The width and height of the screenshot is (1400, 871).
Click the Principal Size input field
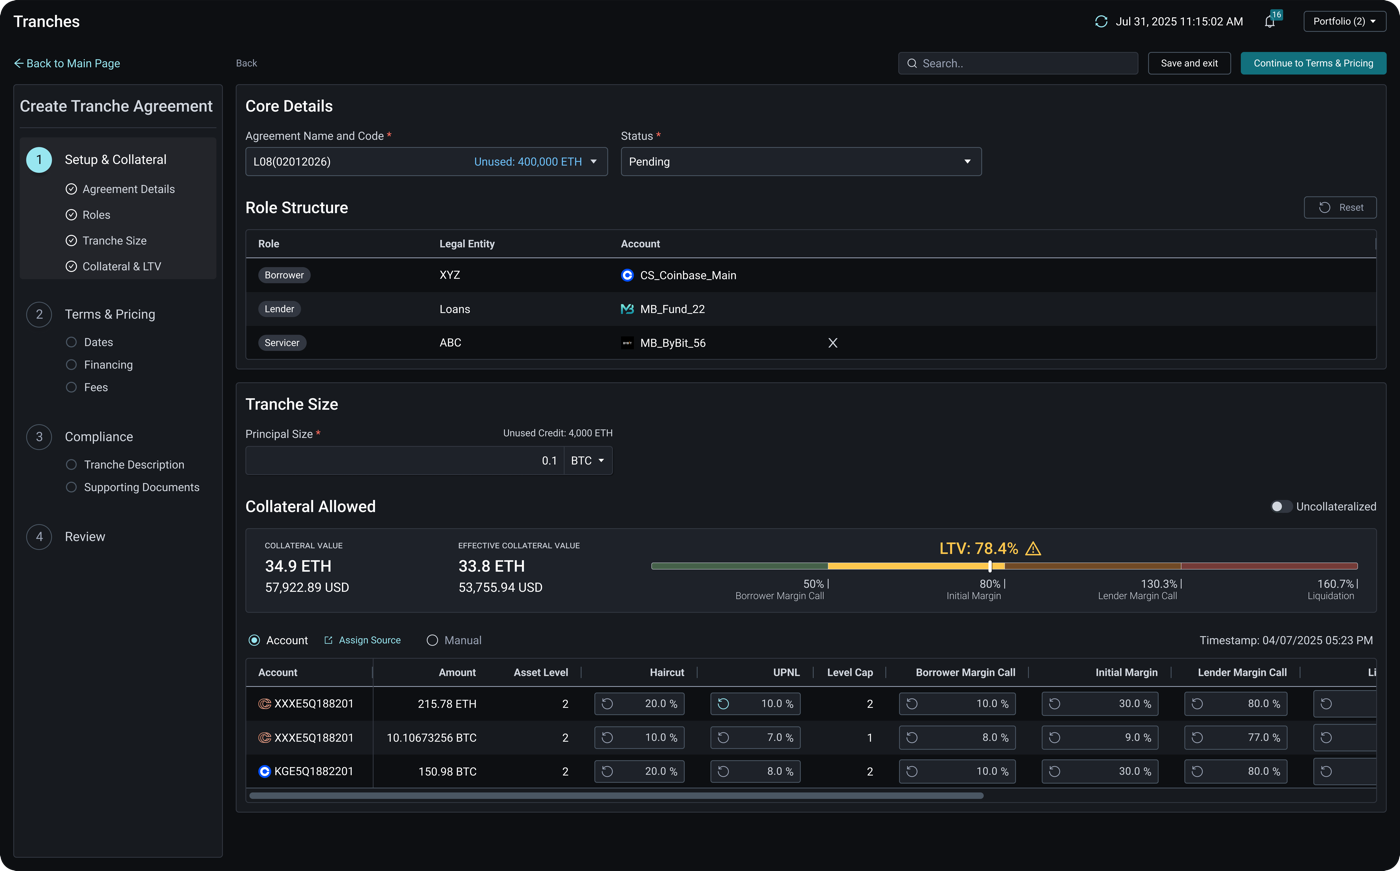[x=404, y=461]
